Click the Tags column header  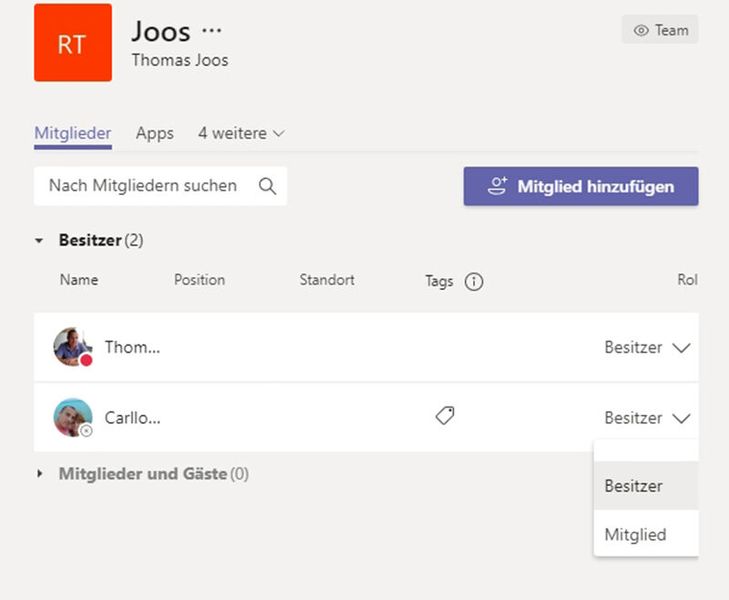(x=439, y=281)
